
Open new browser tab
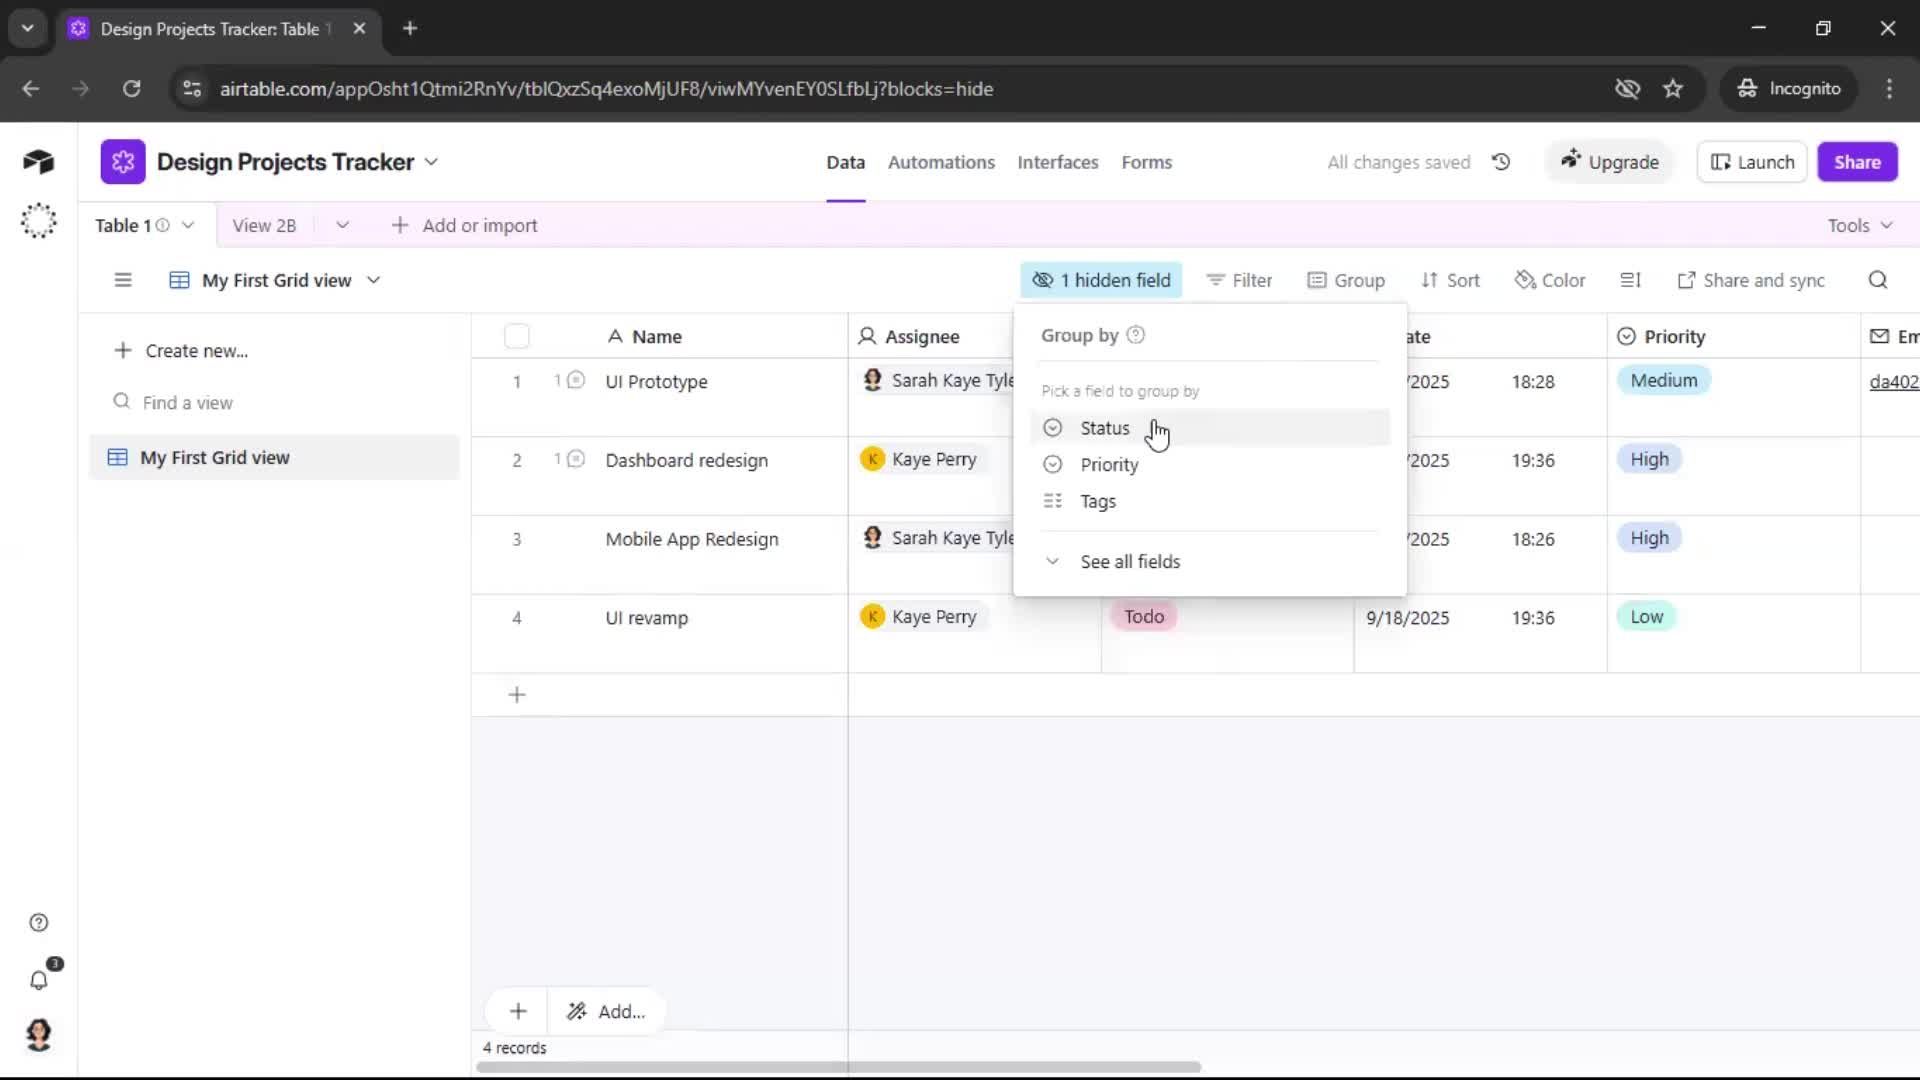tap(409, 29)
